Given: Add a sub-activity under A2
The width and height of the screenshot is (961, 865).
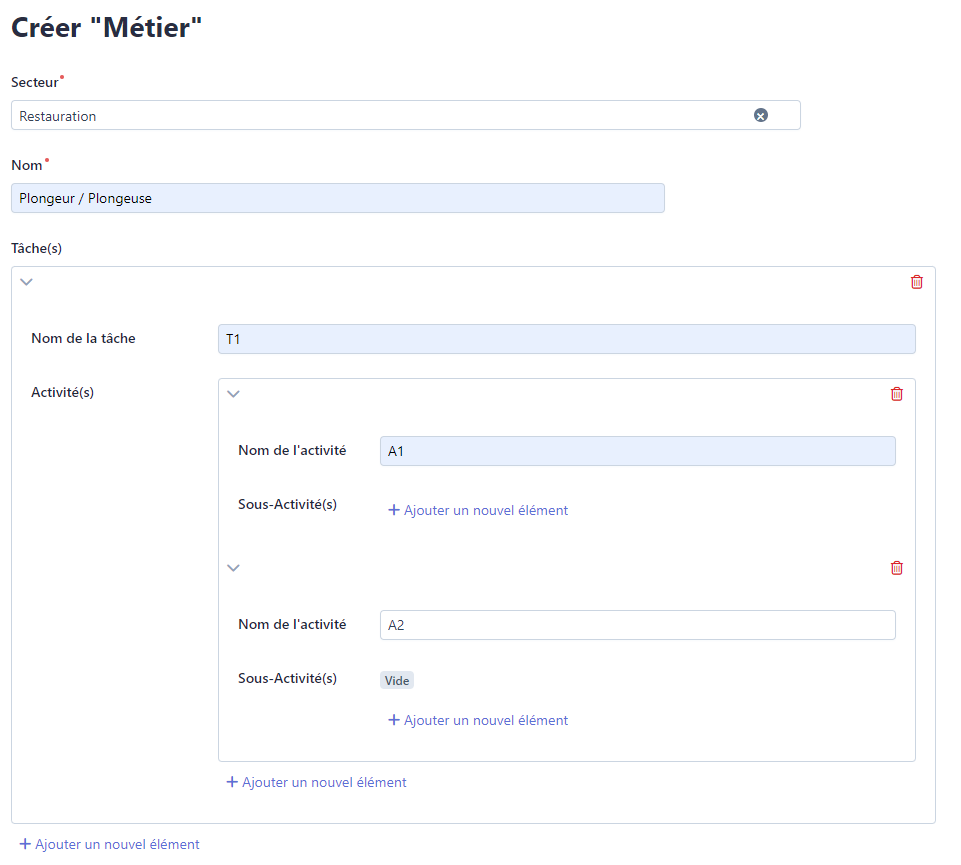Looking at the screenshot, I should click(x=478, y=720).
